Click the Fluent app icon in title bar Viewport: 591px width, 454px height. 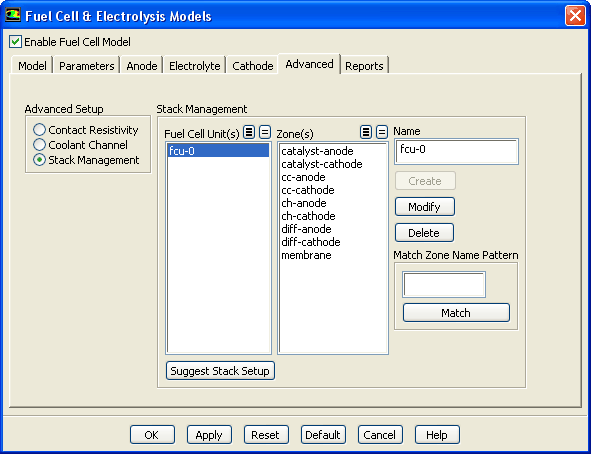point(12,16)
